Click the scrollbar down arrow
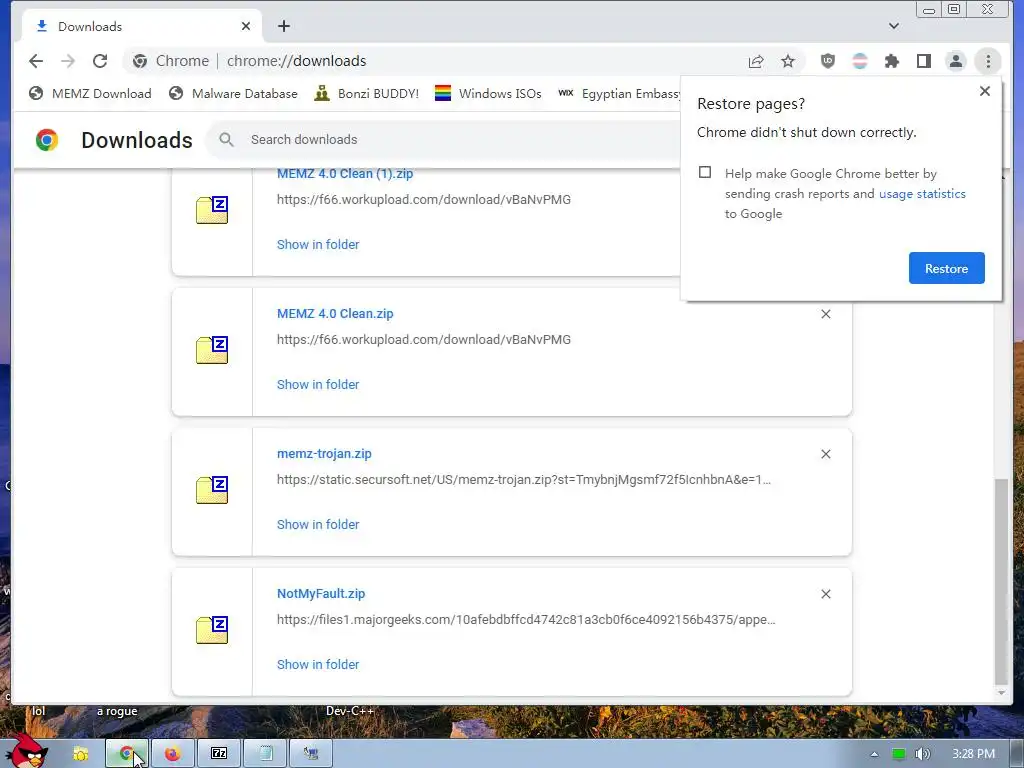 [1001, 693]
